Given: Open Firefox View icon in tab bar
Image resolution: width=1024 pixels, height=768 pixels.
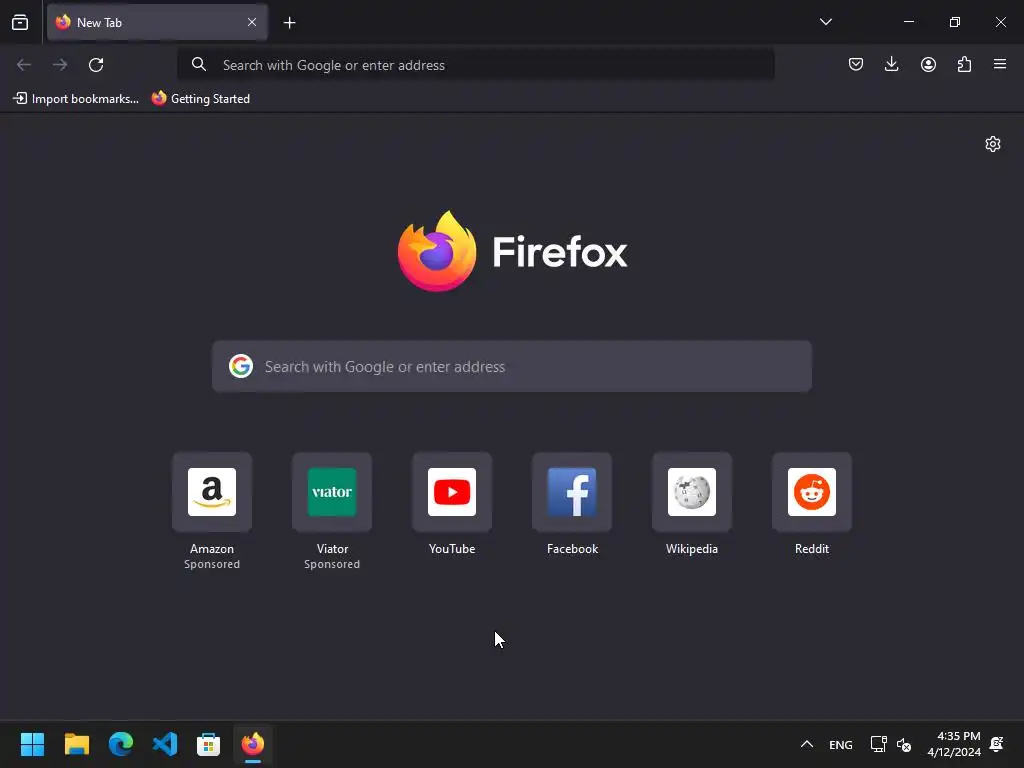Looking at the screenshot, I should tap(20, 22).
